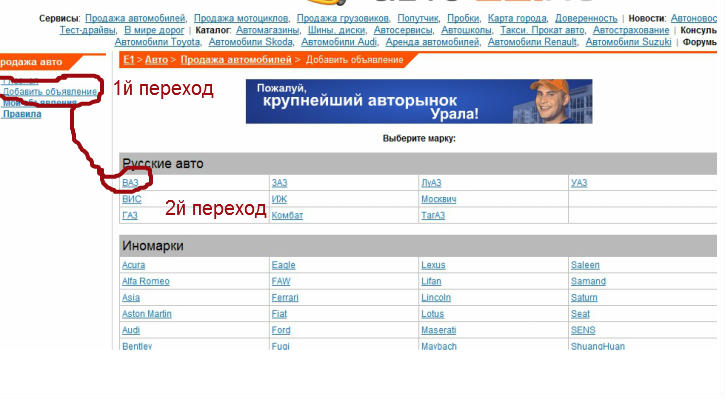Image resolution: width=725 pixels, height=399 pixels.
Task: Click Добавить объявление in the sidebar
Action: tap(50, 92)
